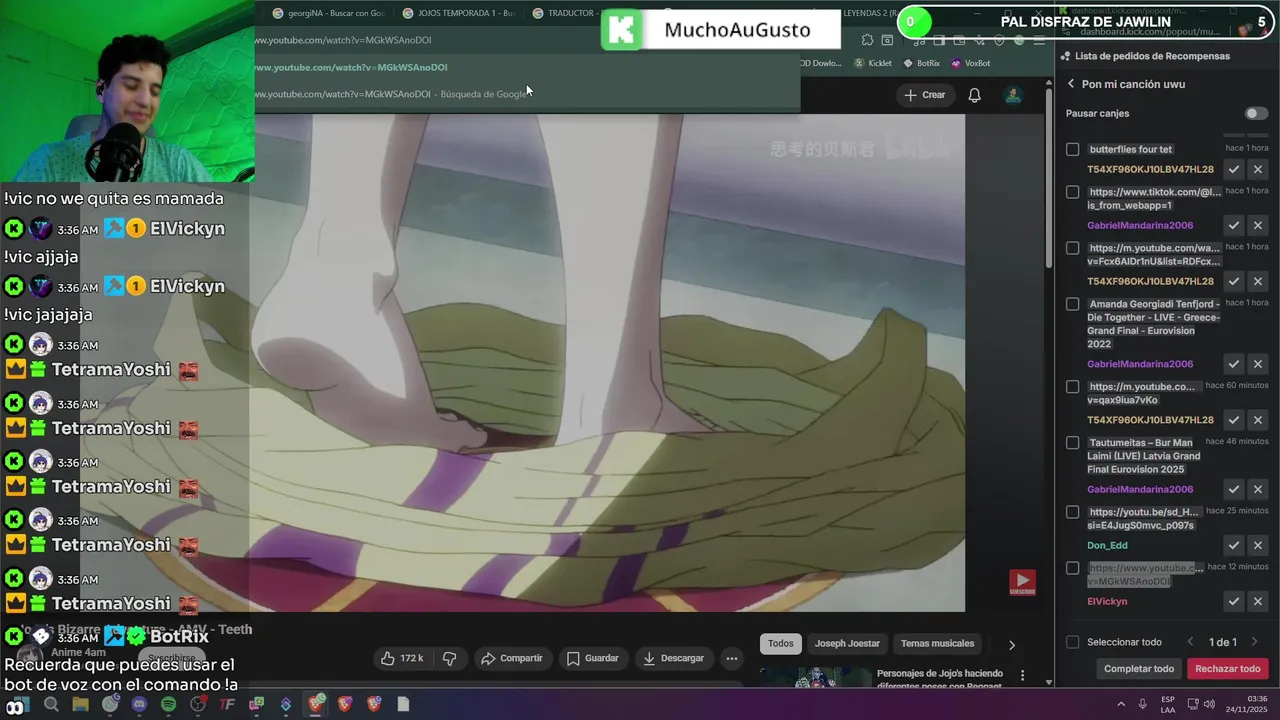Reject Amanda Georgiadi Tenfjord request X
This screenshot has height=720, width=1280.
pos(1258,364)
